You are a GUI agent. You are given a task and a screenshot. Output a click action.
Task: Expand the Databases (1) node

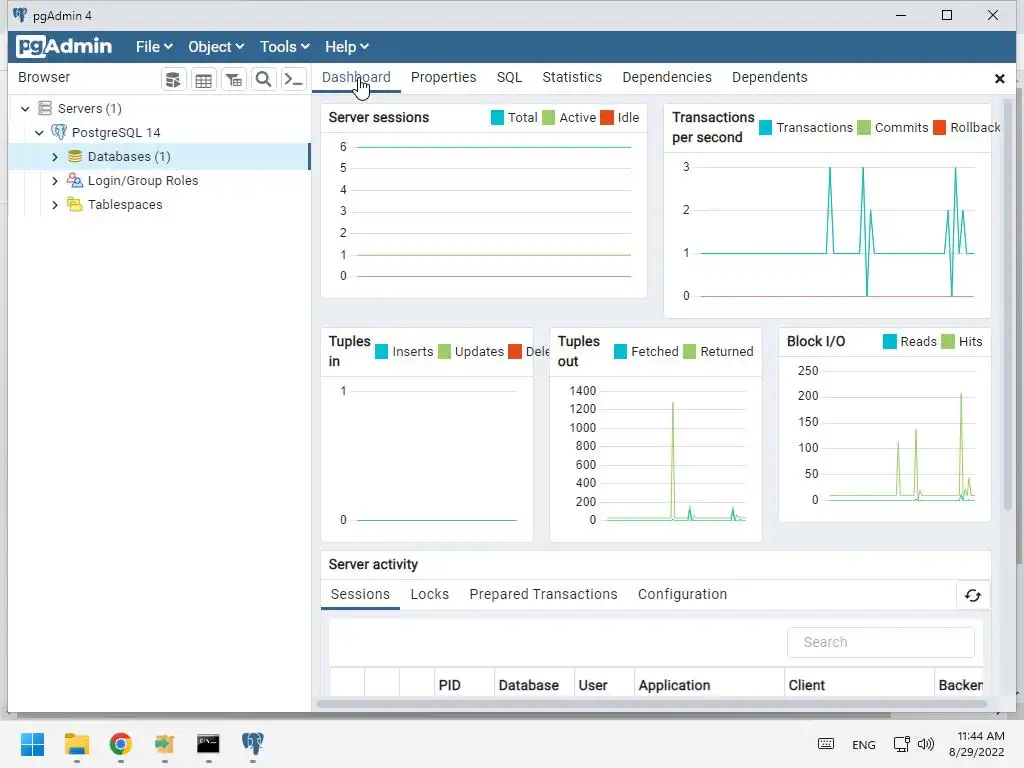coord(55,157)
